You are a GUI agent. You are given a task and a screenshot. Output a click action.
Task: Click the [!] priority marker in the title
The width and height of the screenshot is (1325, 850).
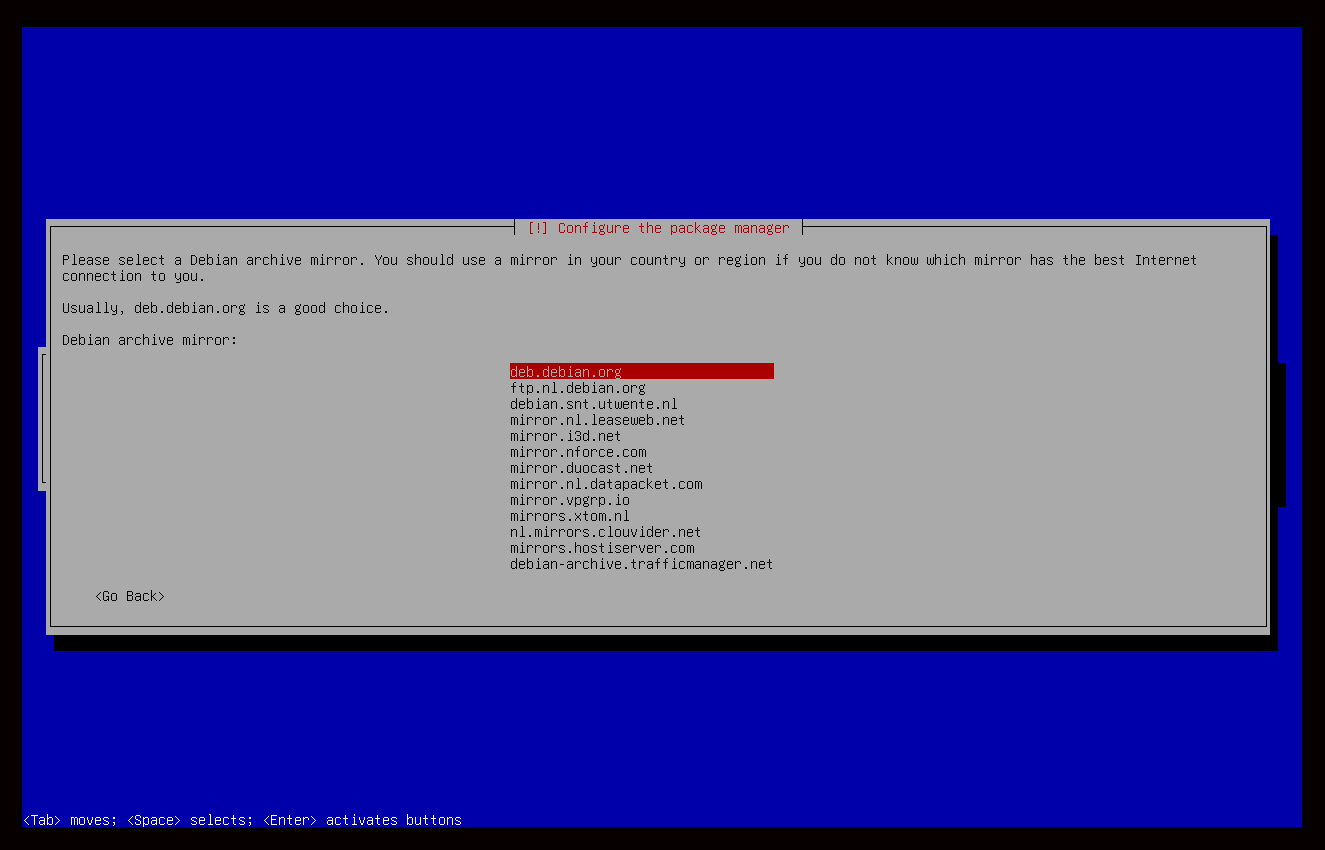(x=537, y=228)
